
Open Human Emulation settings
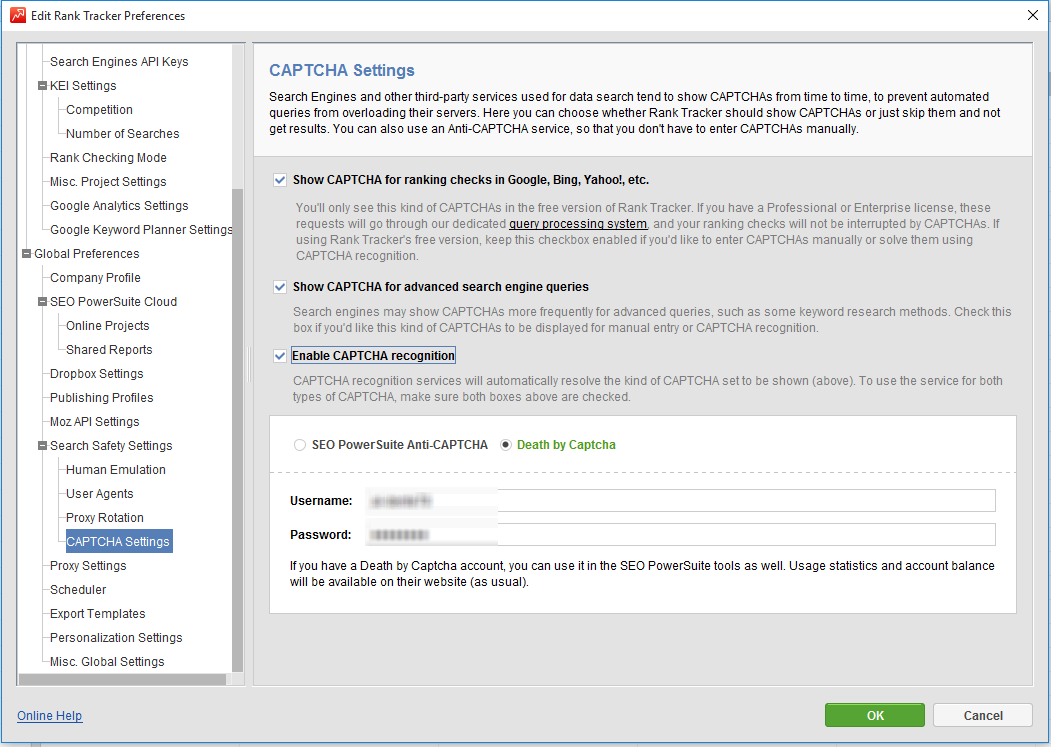point(115,470)
